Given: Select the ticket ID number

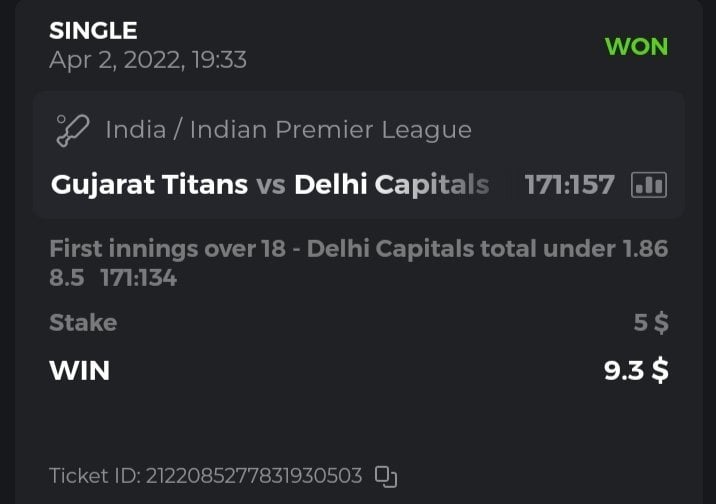Looking at the screenshot, I should (x=252, y=476).
